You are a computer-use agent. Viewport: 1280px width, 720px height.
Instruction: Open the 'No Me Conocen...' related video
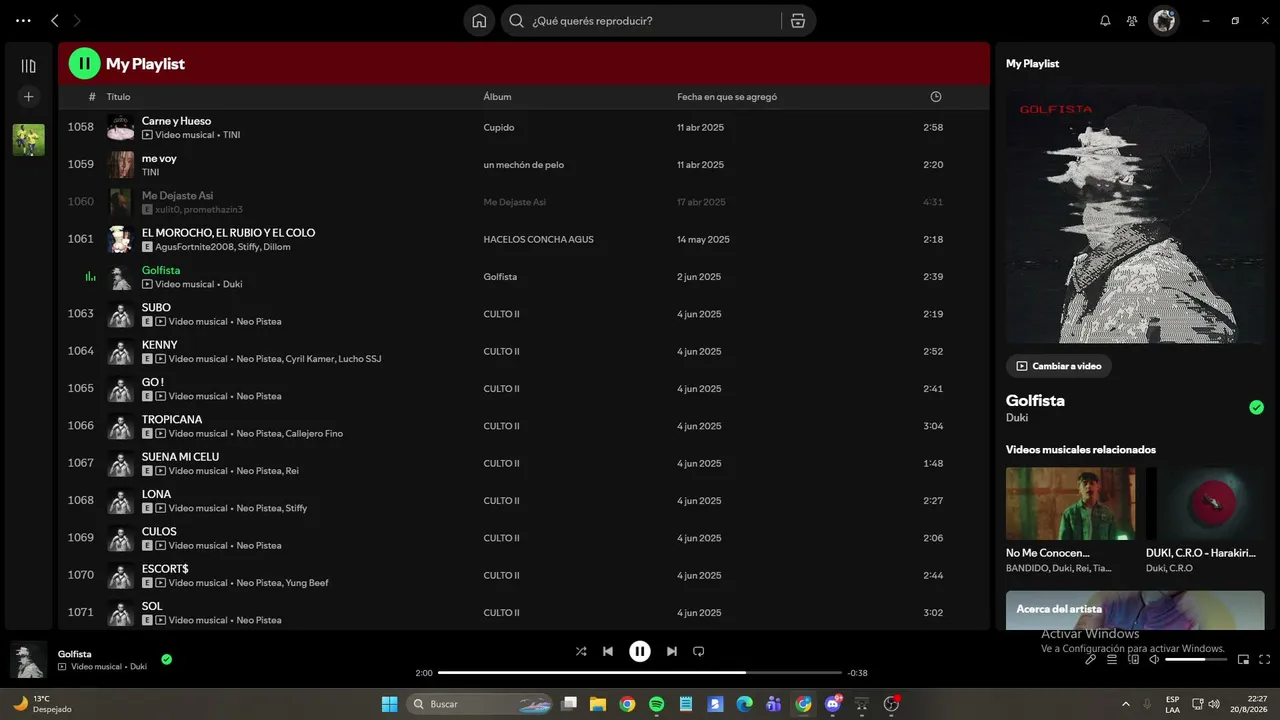click(x=1070, y=521)
